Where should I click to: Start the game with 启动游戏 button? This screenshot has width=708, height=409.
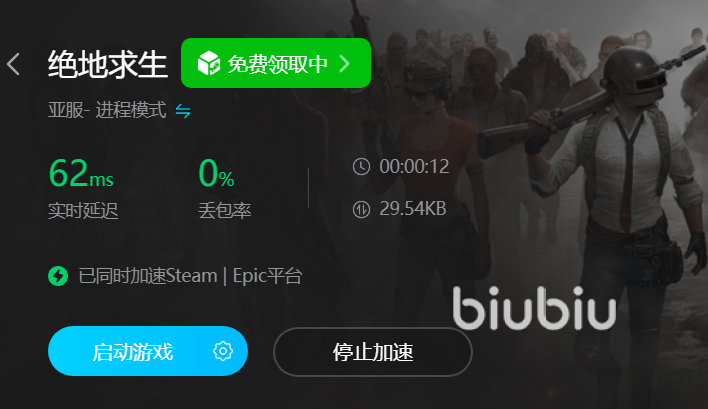coord(133,351)
